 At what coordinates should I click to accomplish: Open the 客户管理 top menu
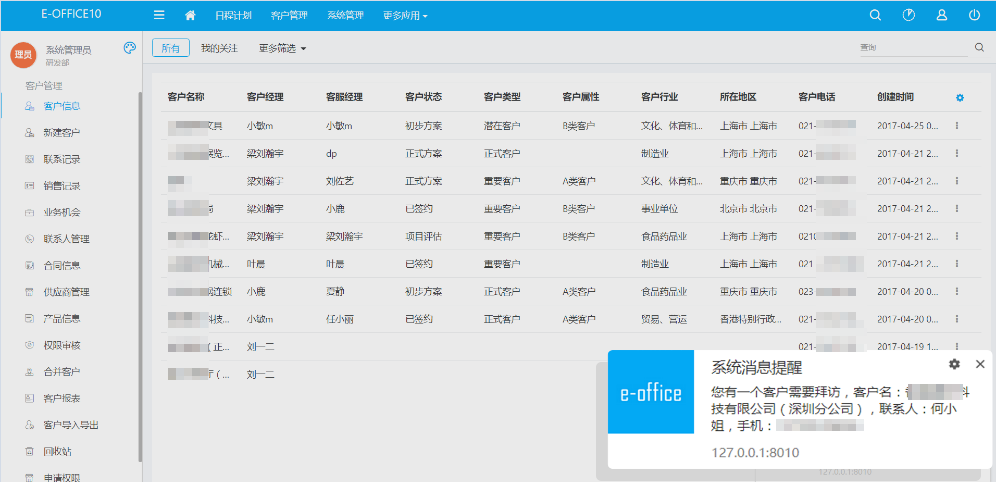pos(289,15)
